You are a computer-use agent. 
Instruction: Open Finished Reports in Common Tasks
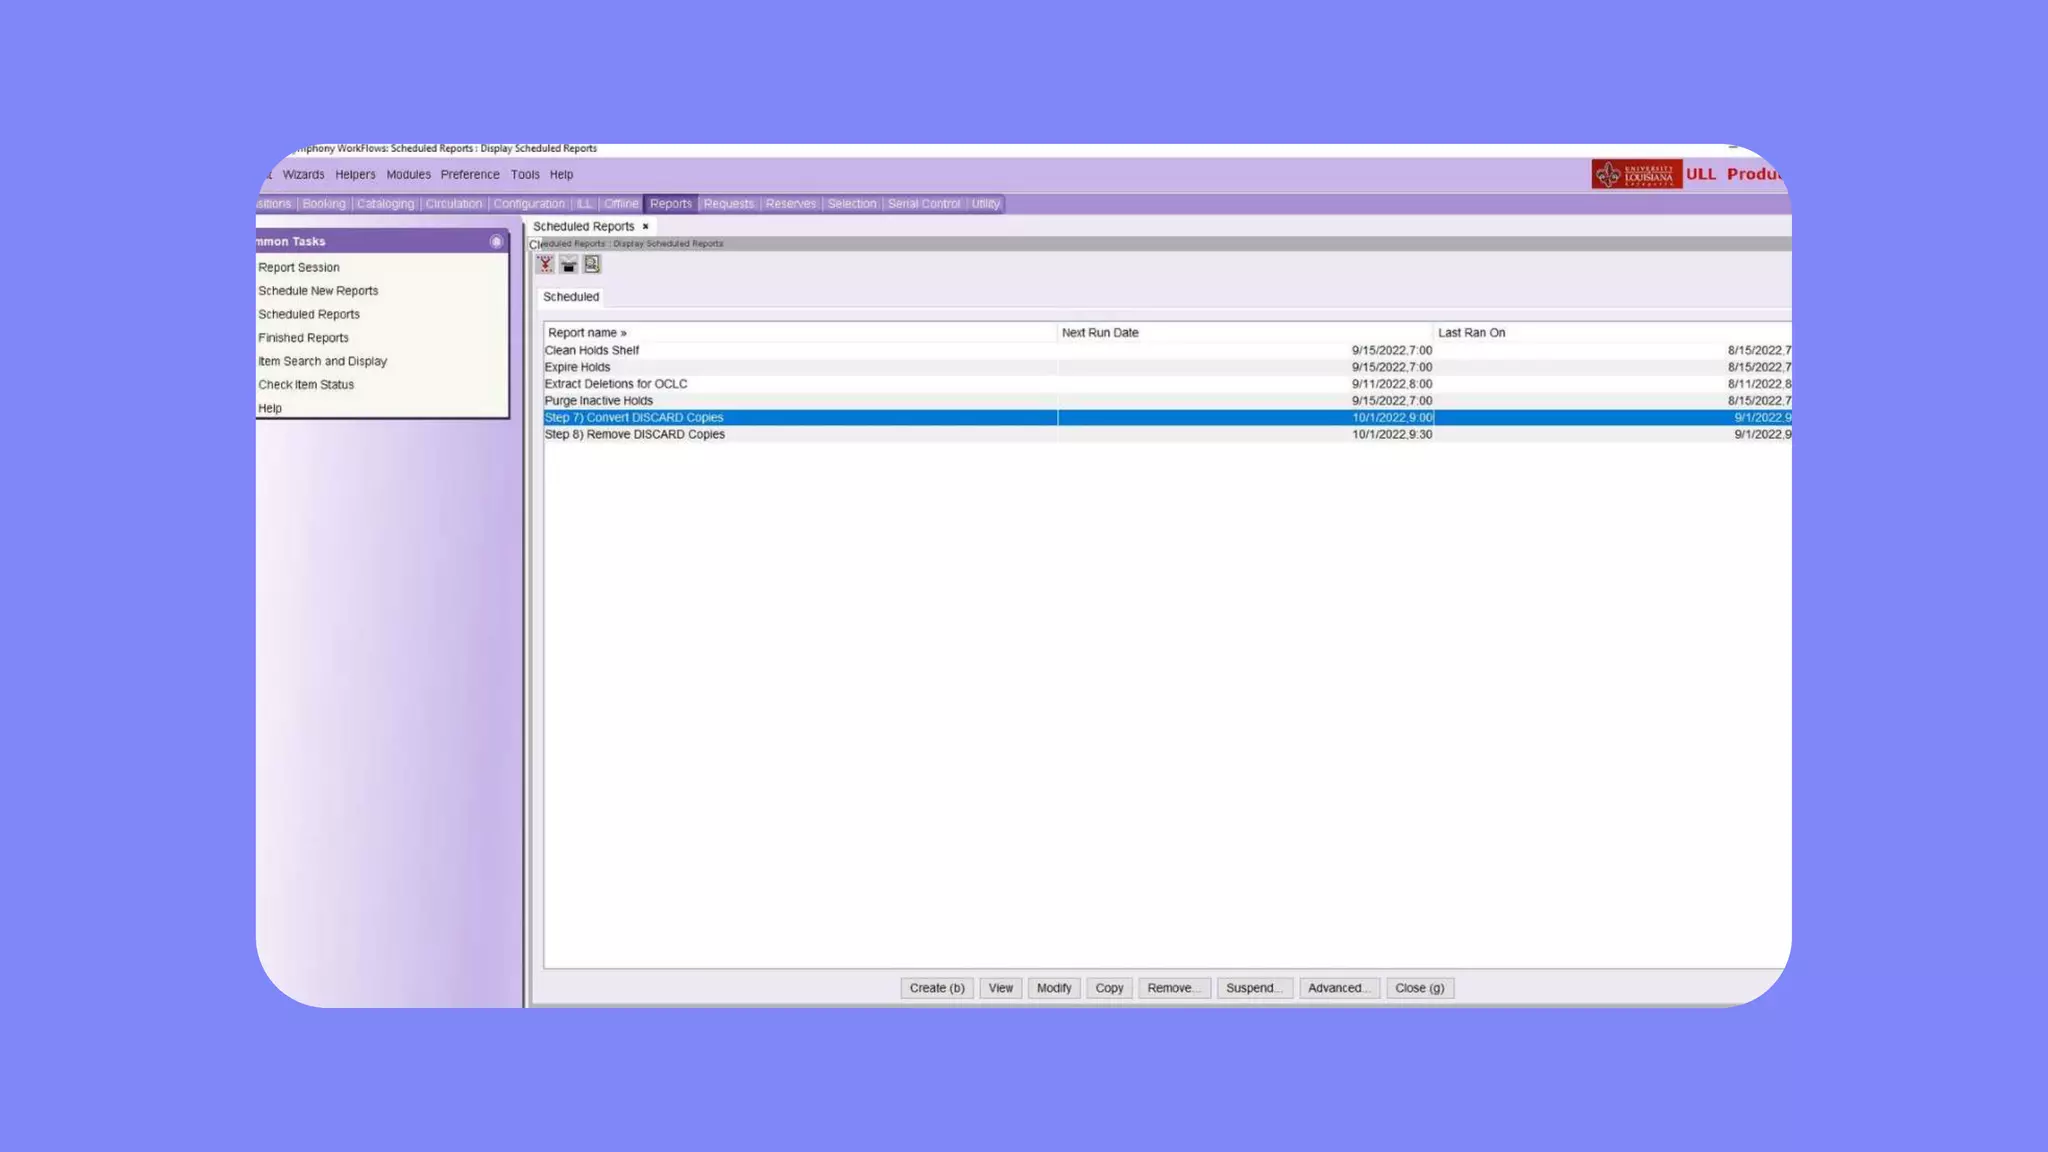pyautogui.click(x=303, y=338)
